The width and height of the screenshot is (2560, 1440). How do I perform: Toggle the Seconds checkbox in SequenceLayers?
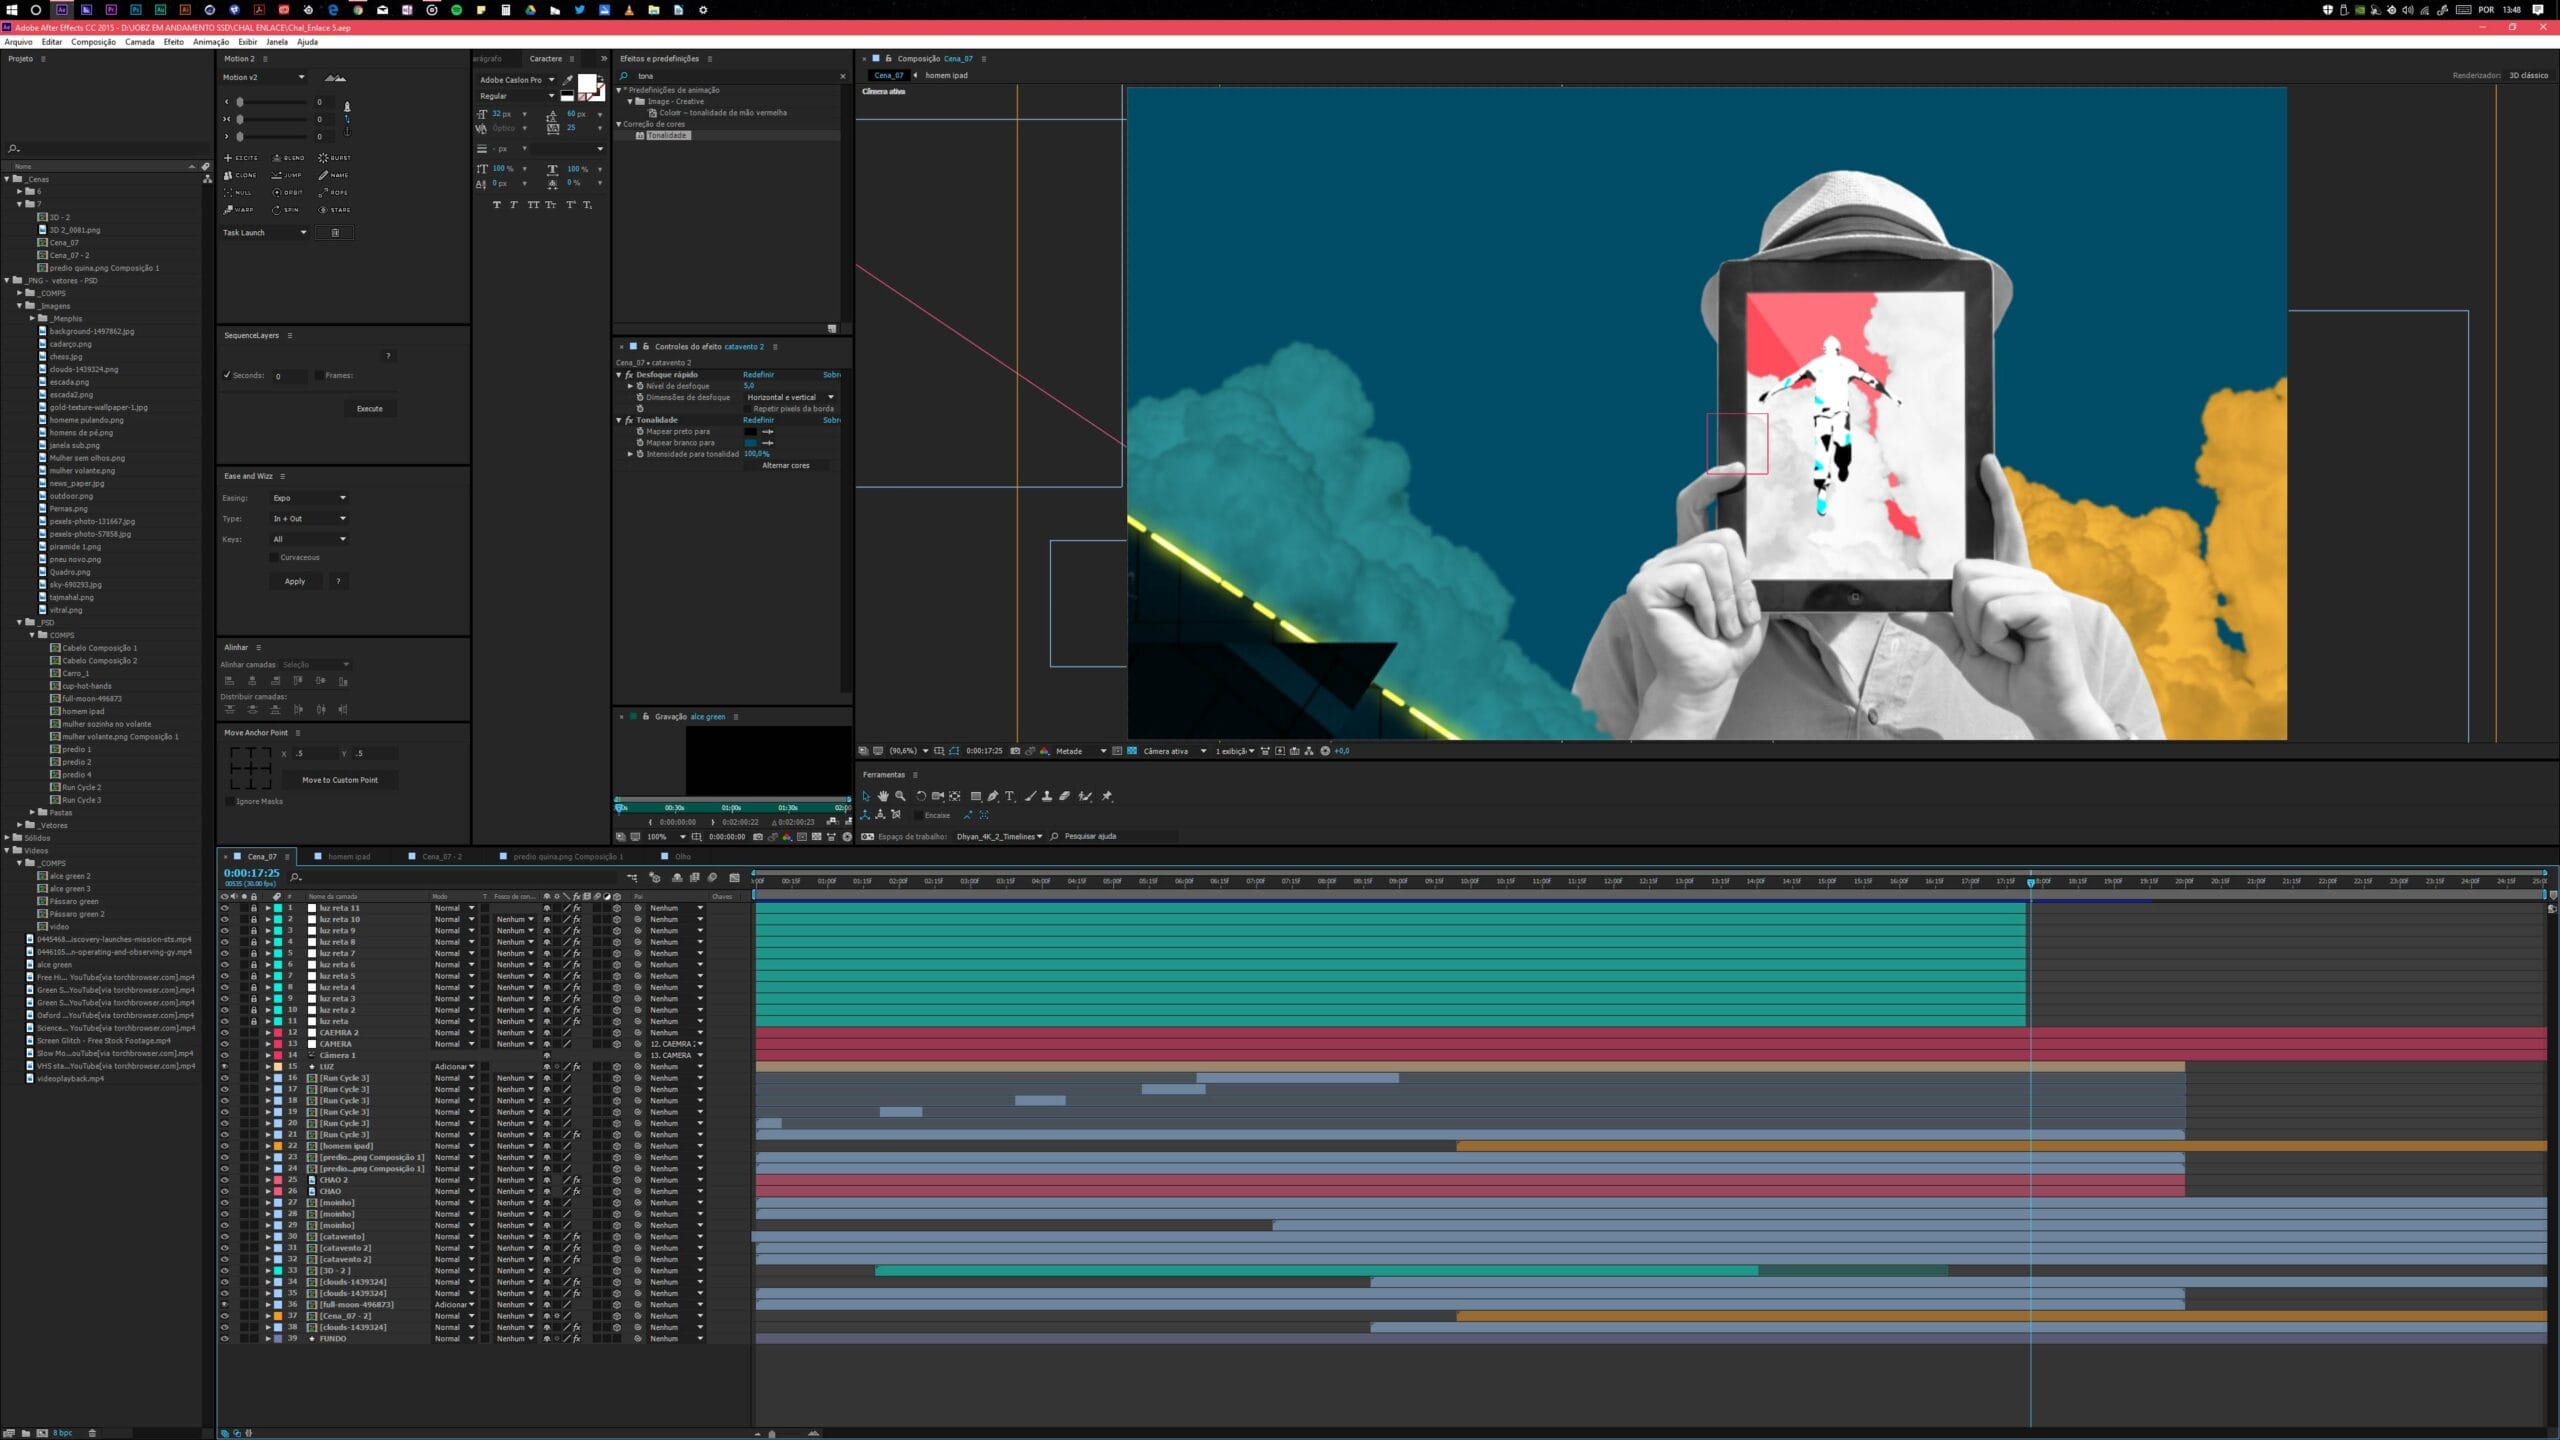point(227,375)
